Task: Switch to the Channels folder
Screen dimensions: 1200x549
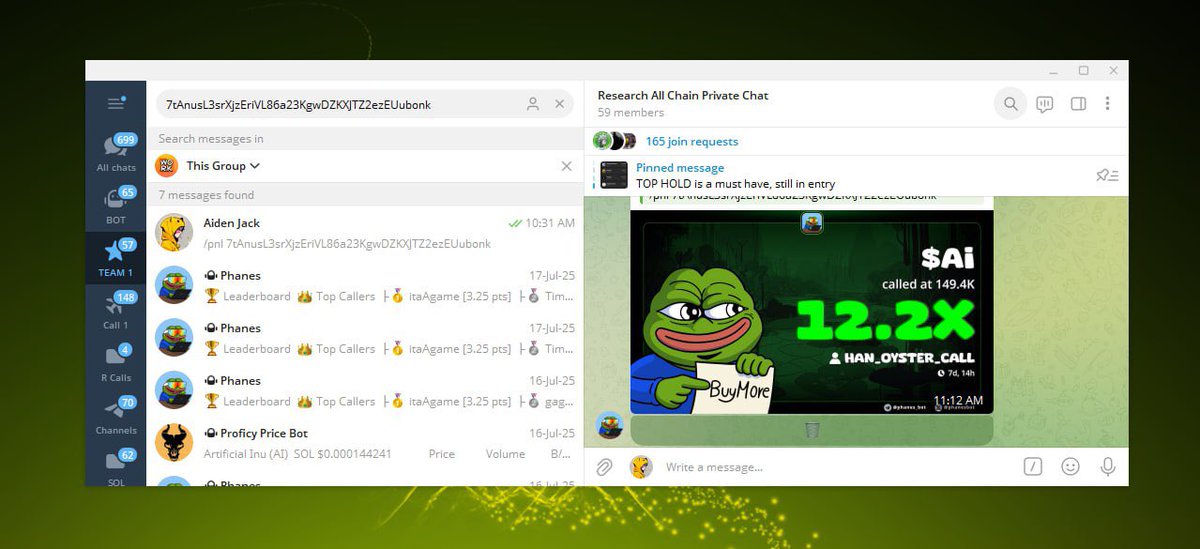Action: point(116,416)
